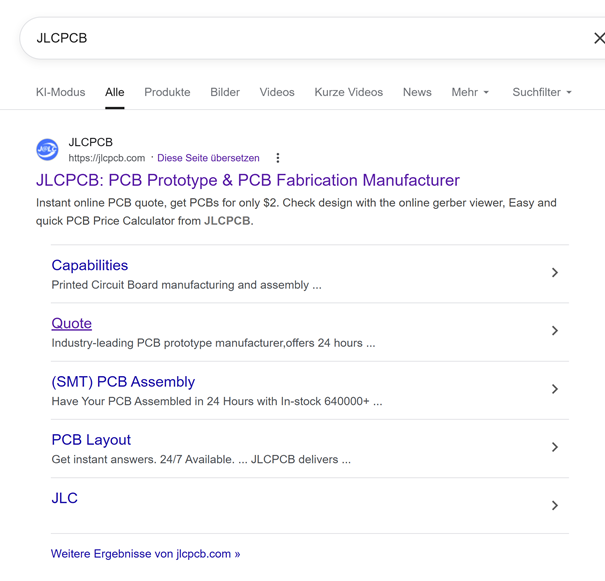Switch to the Produkte tab
This screenshot has height=581, width=605.
(x=167, y=92)
